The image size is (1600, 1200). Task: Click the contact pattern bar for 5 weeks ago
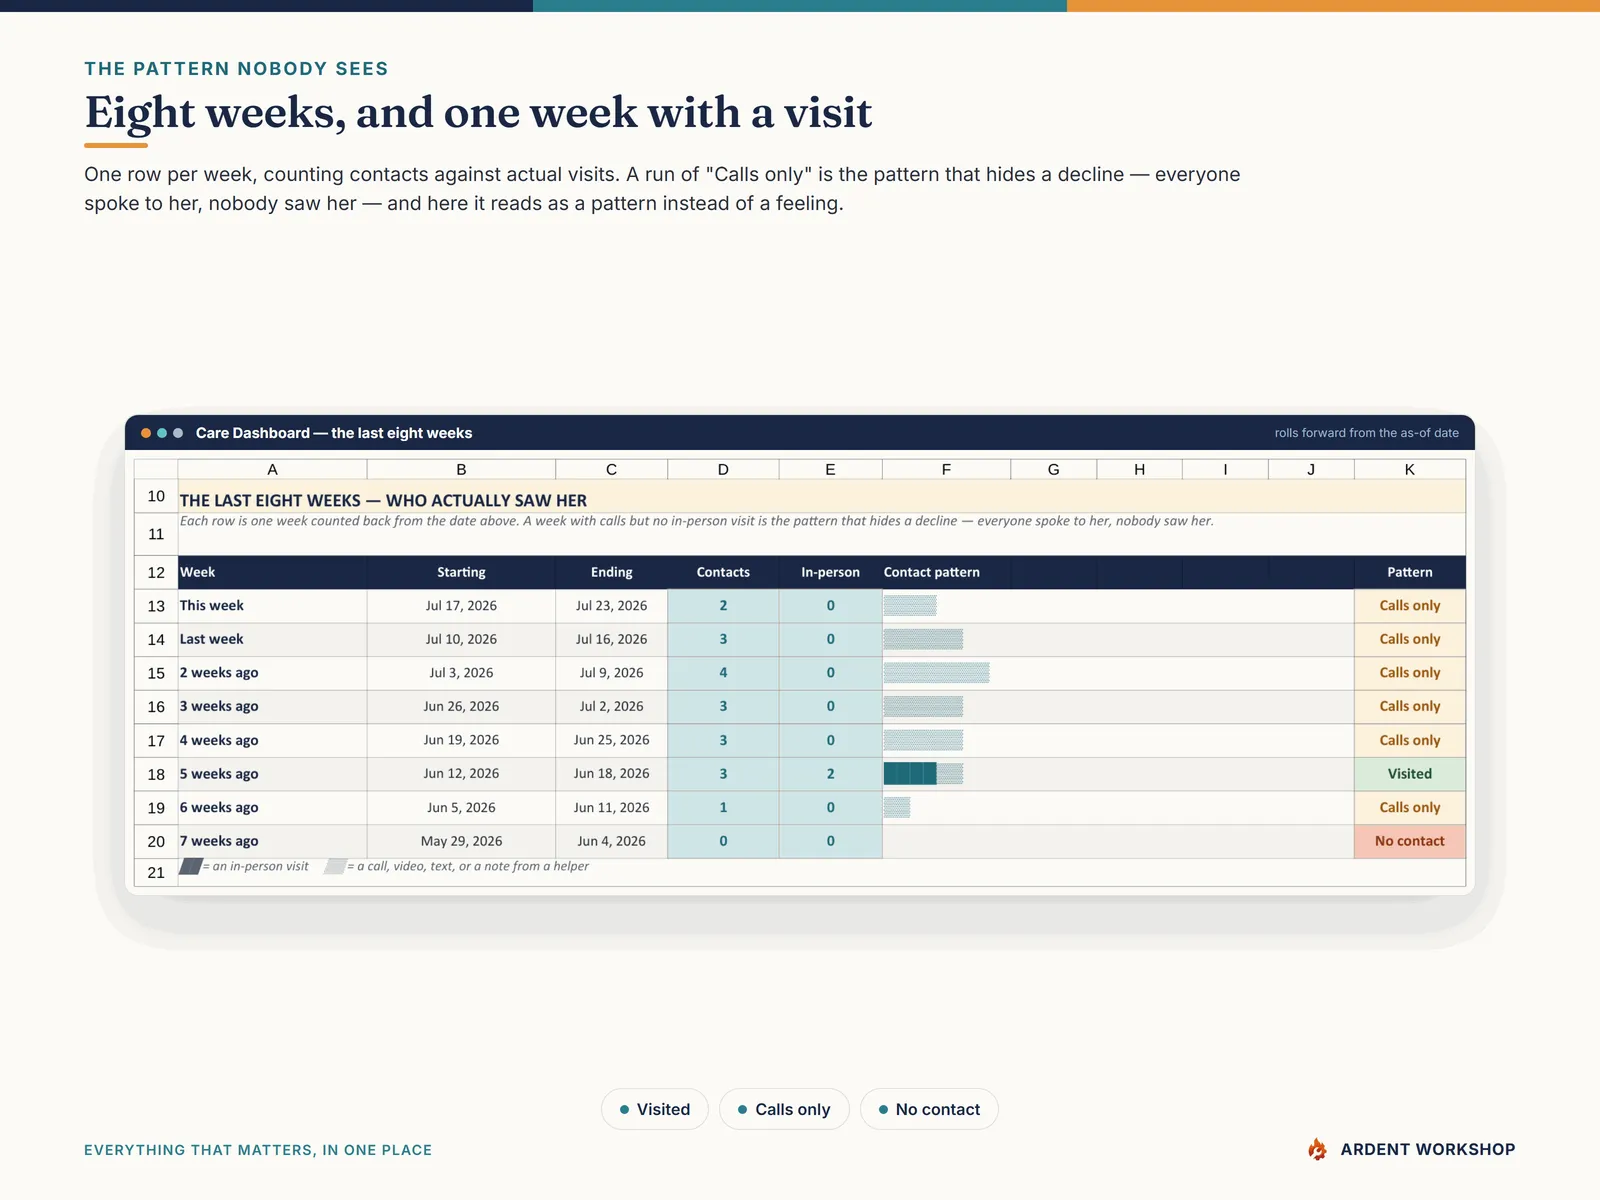(923, 774)
